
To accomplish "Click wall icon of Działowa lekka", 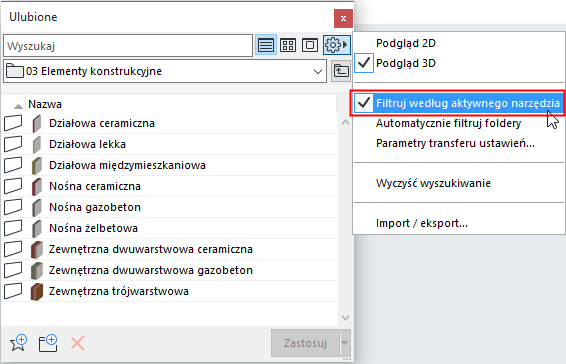I will coord(36,144).
